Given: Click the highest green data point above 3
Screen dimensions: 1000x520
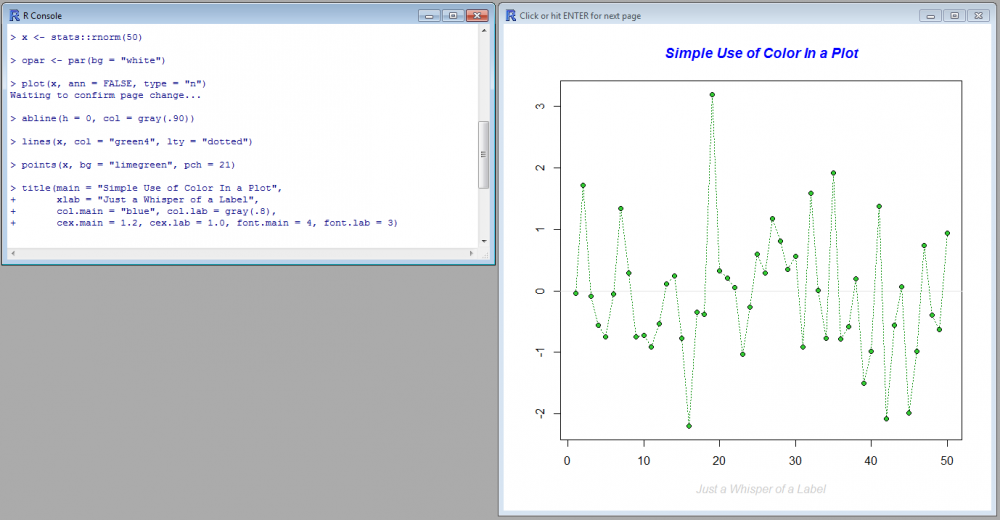Looking at the screenshot, I should pyautogui.click(x=712, y=95).
